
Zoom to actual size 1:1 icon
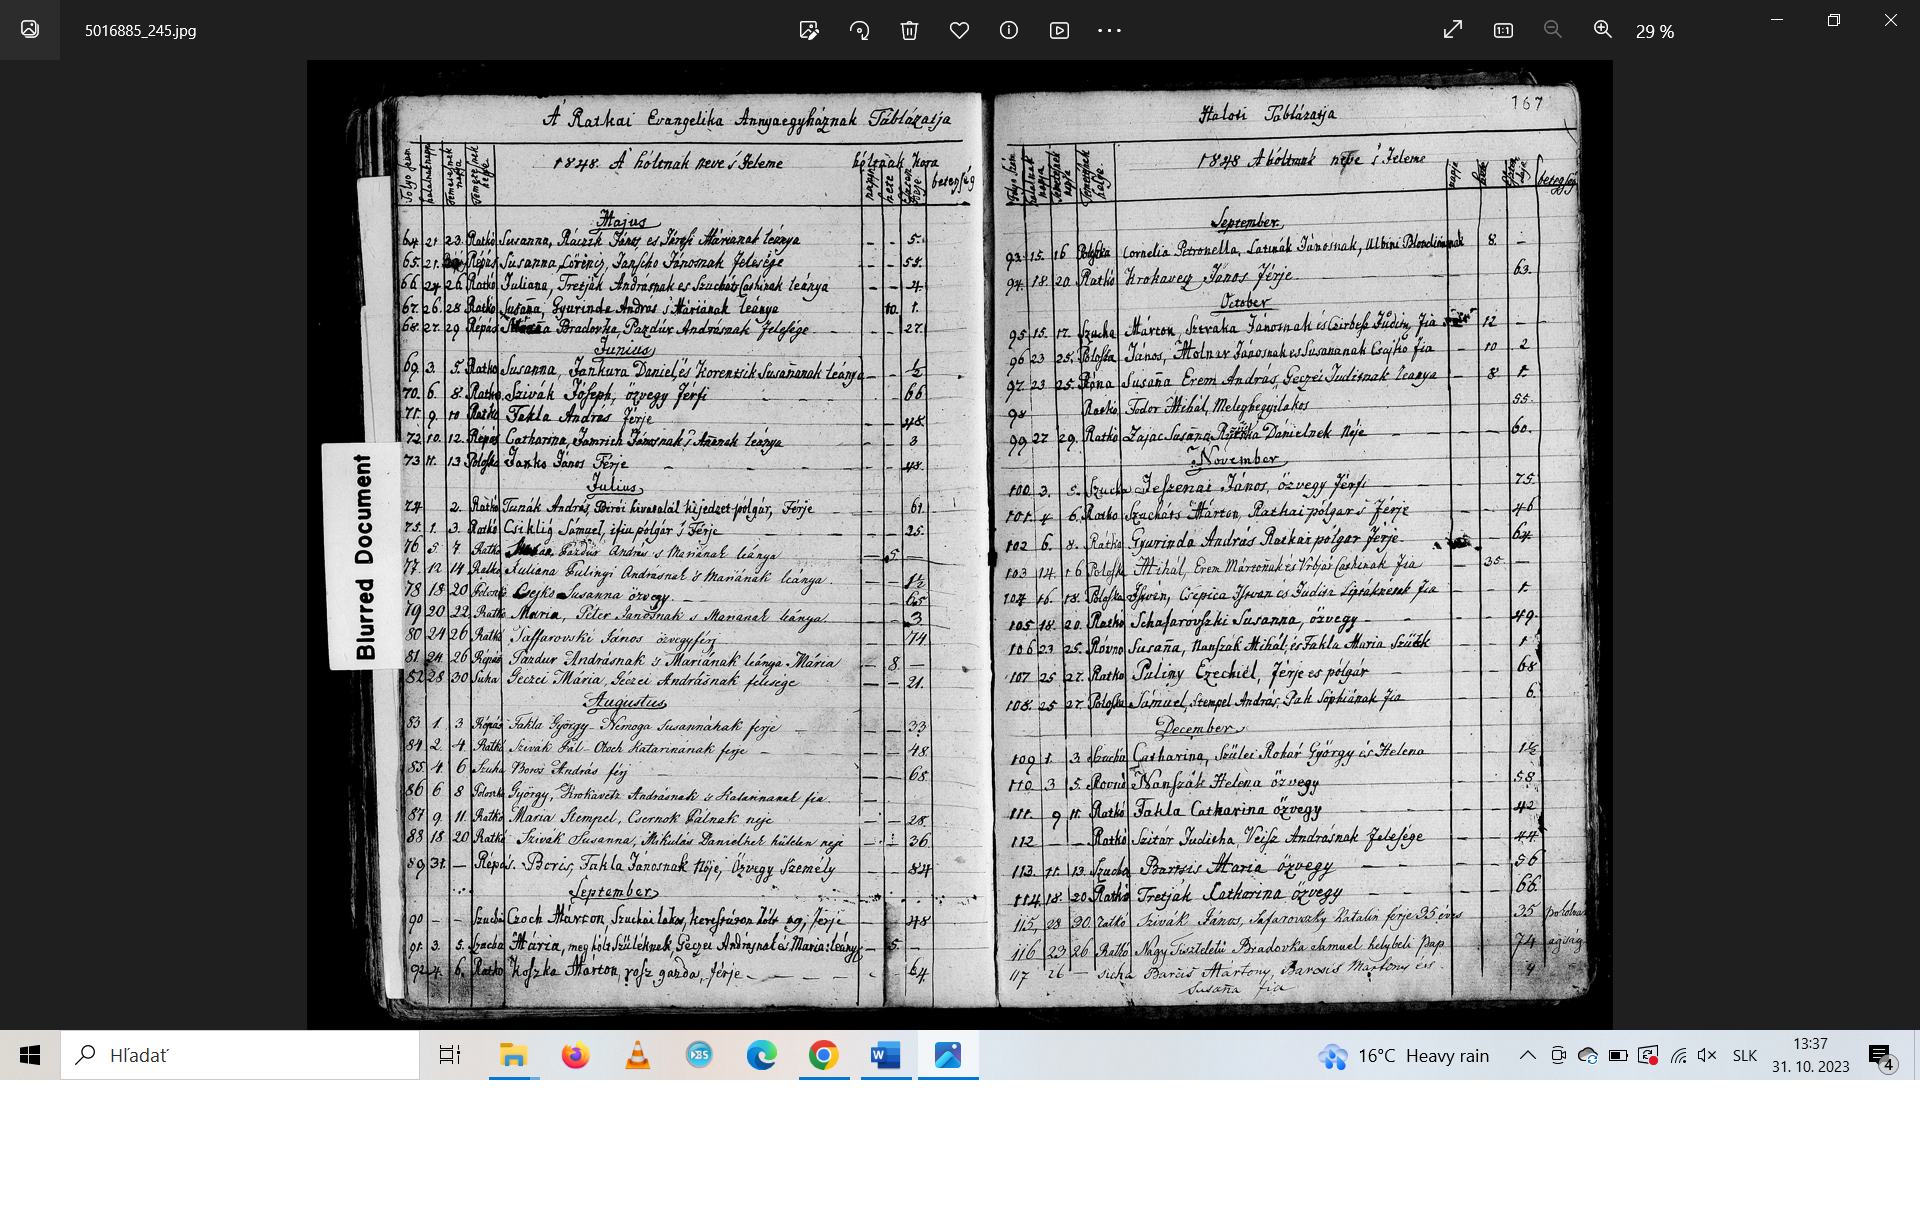click(x=1503, y=30)
